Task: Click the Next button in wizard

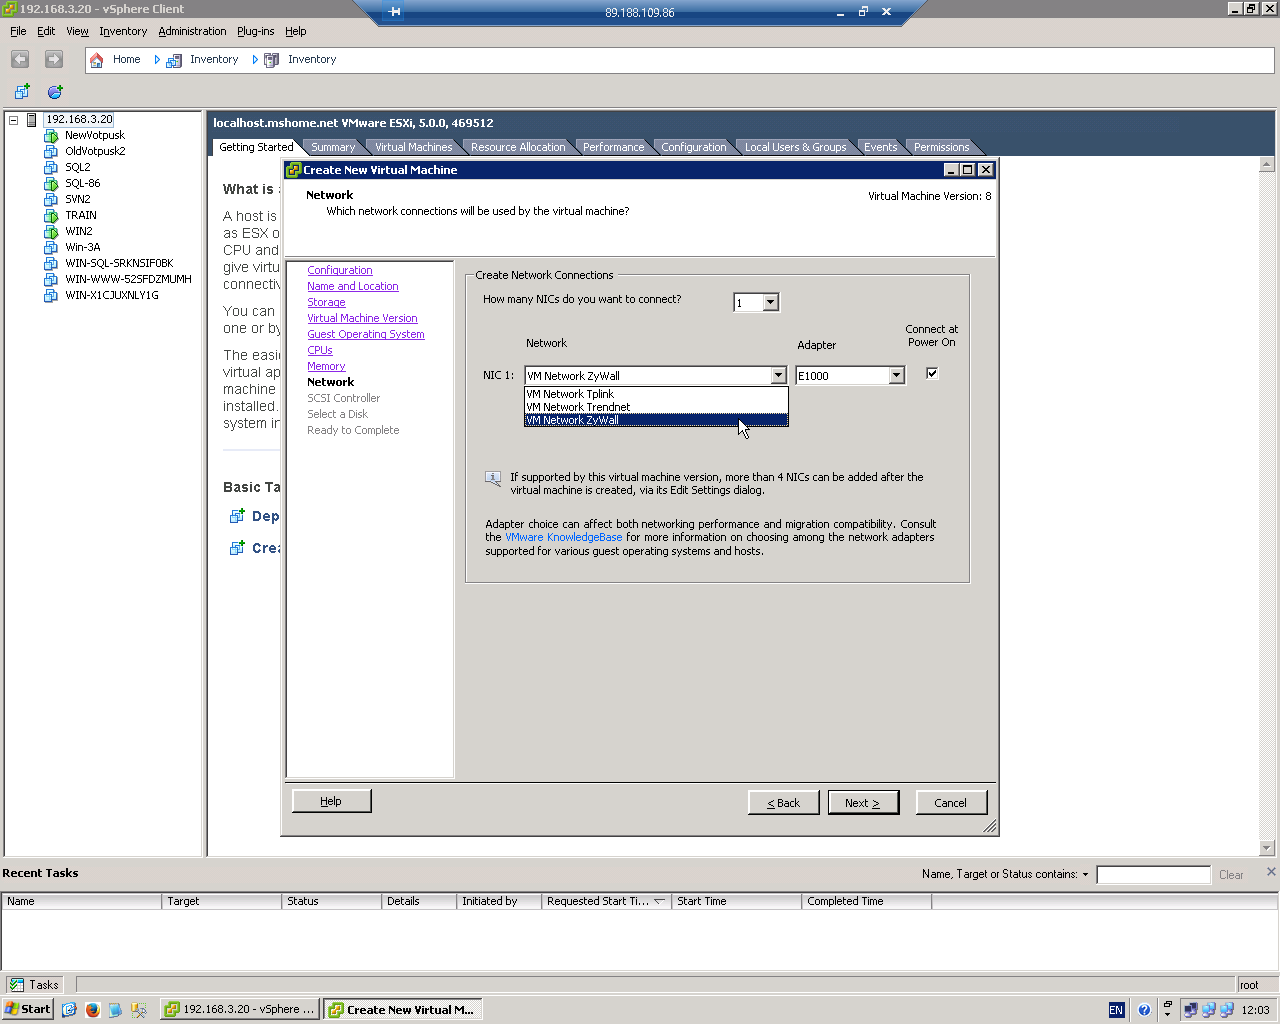Action: click(863, 803)
